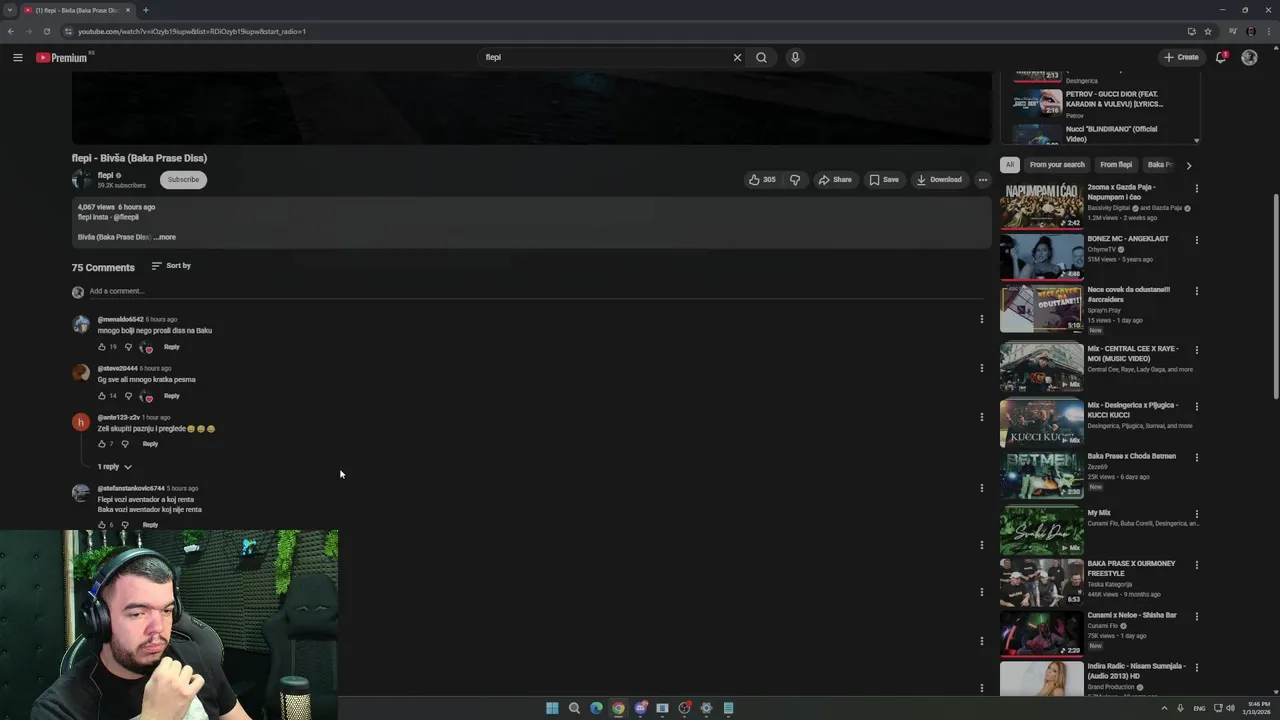The image size is (1280, 720).
Task: Focus the browser address bar
Action: (x=620, y=31)
